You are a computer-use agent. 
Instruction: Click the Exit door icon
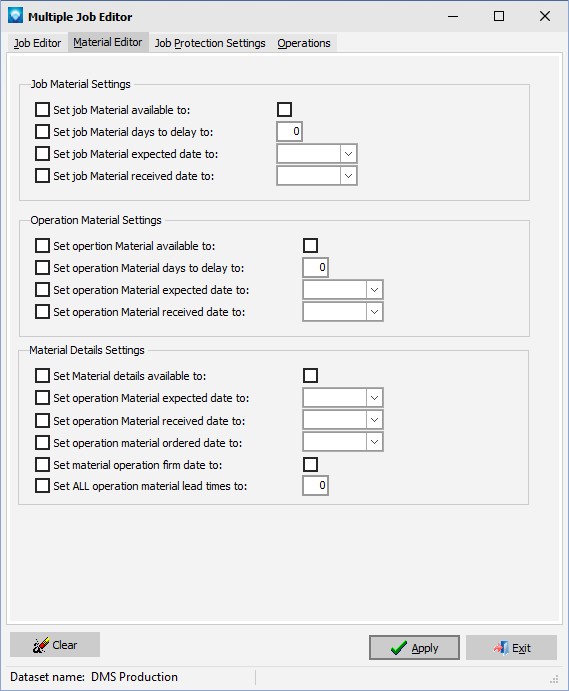[x=501, y=648]
